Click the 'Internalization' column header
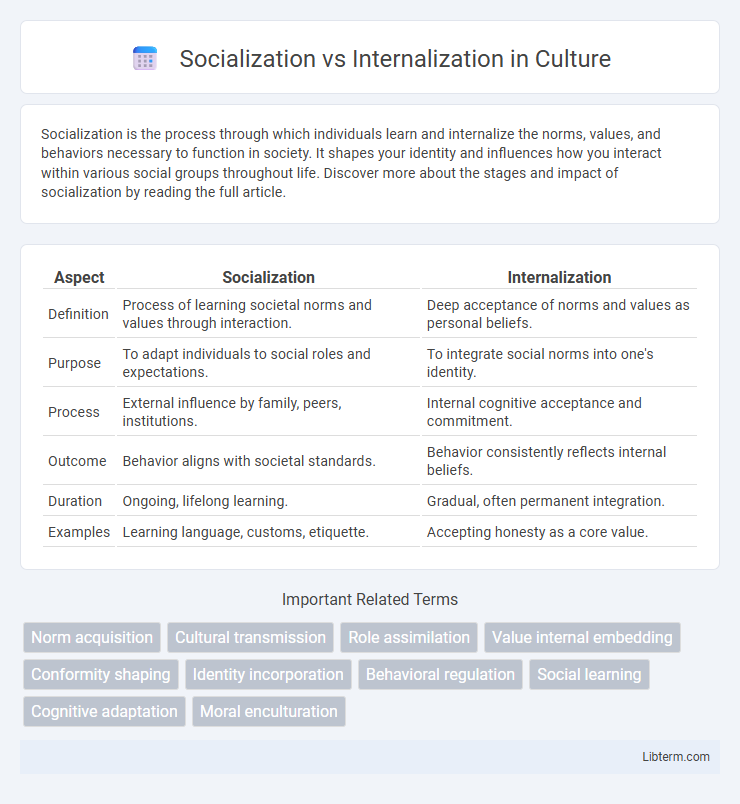The width and height of the screenshot is (740, 804). 559,277
